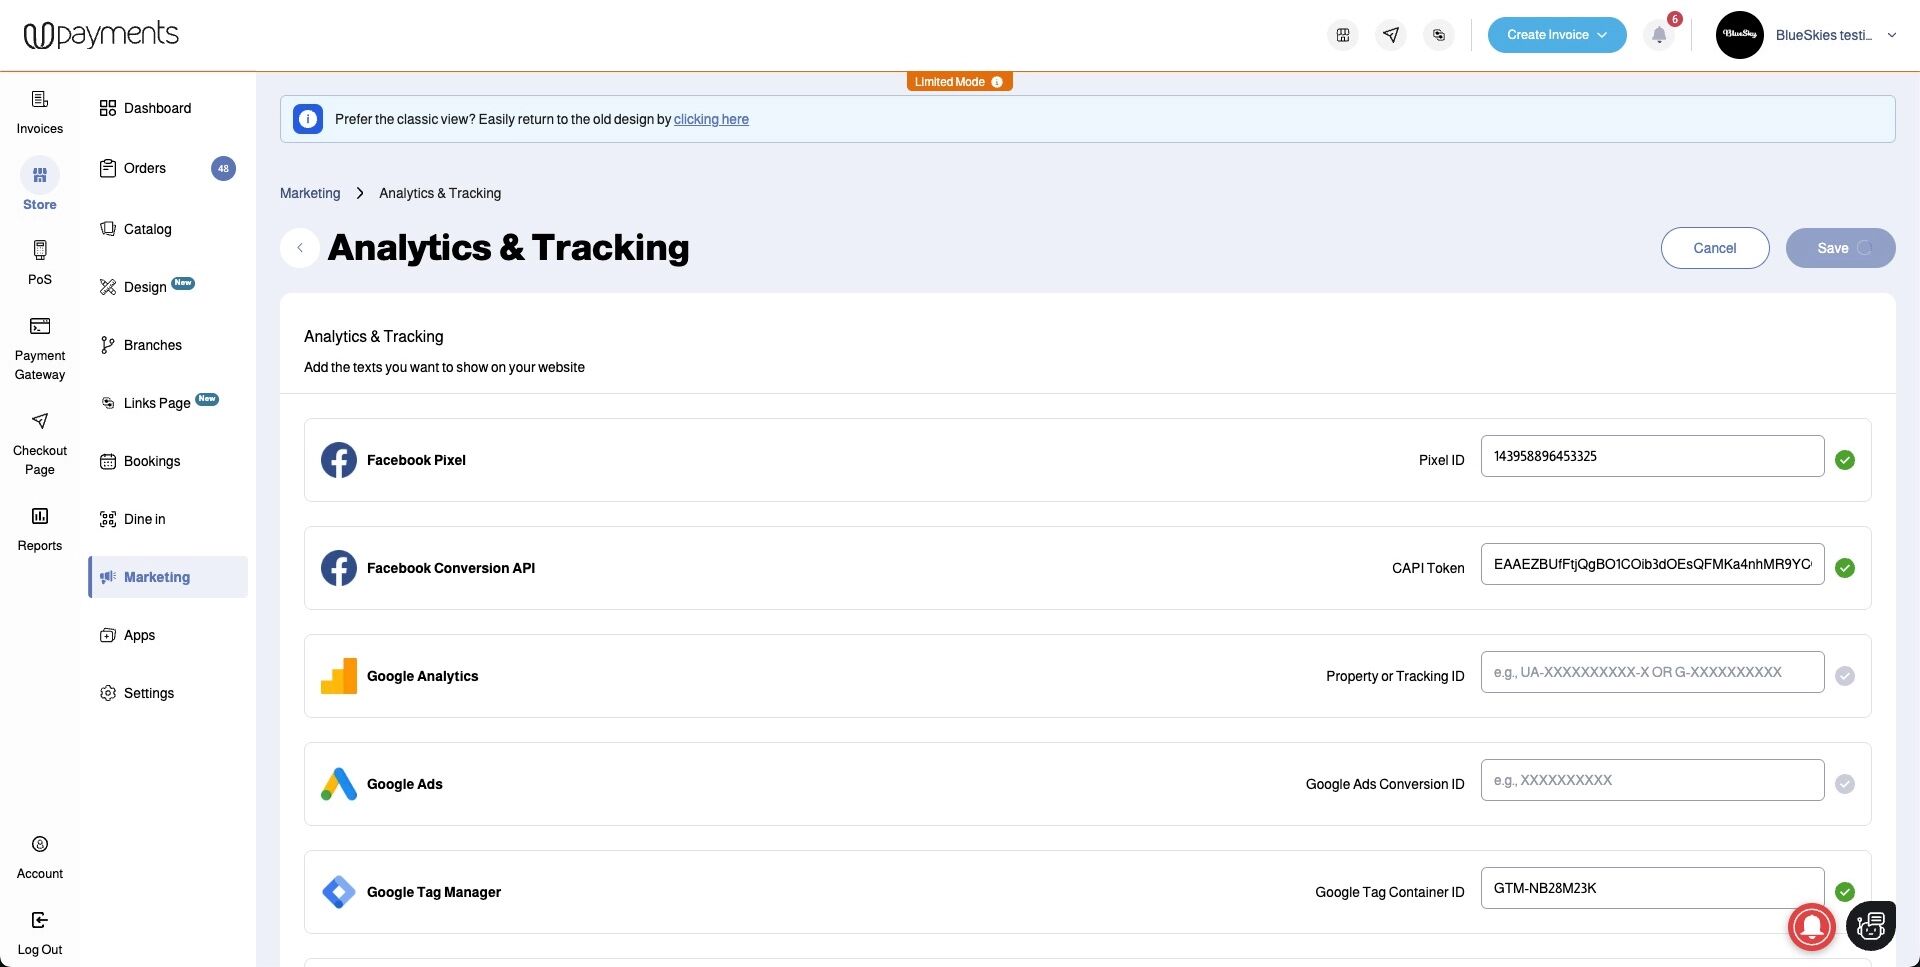Expand the Create Invoice dropdown

tap(1557, 35)
